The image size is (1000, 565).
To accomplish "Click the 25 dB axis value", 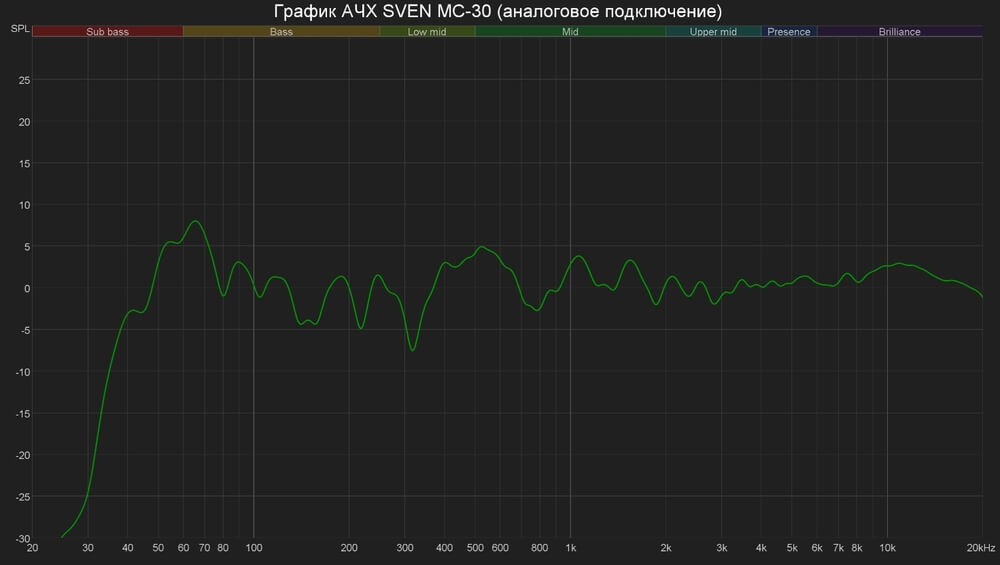I will coord(24,80).
